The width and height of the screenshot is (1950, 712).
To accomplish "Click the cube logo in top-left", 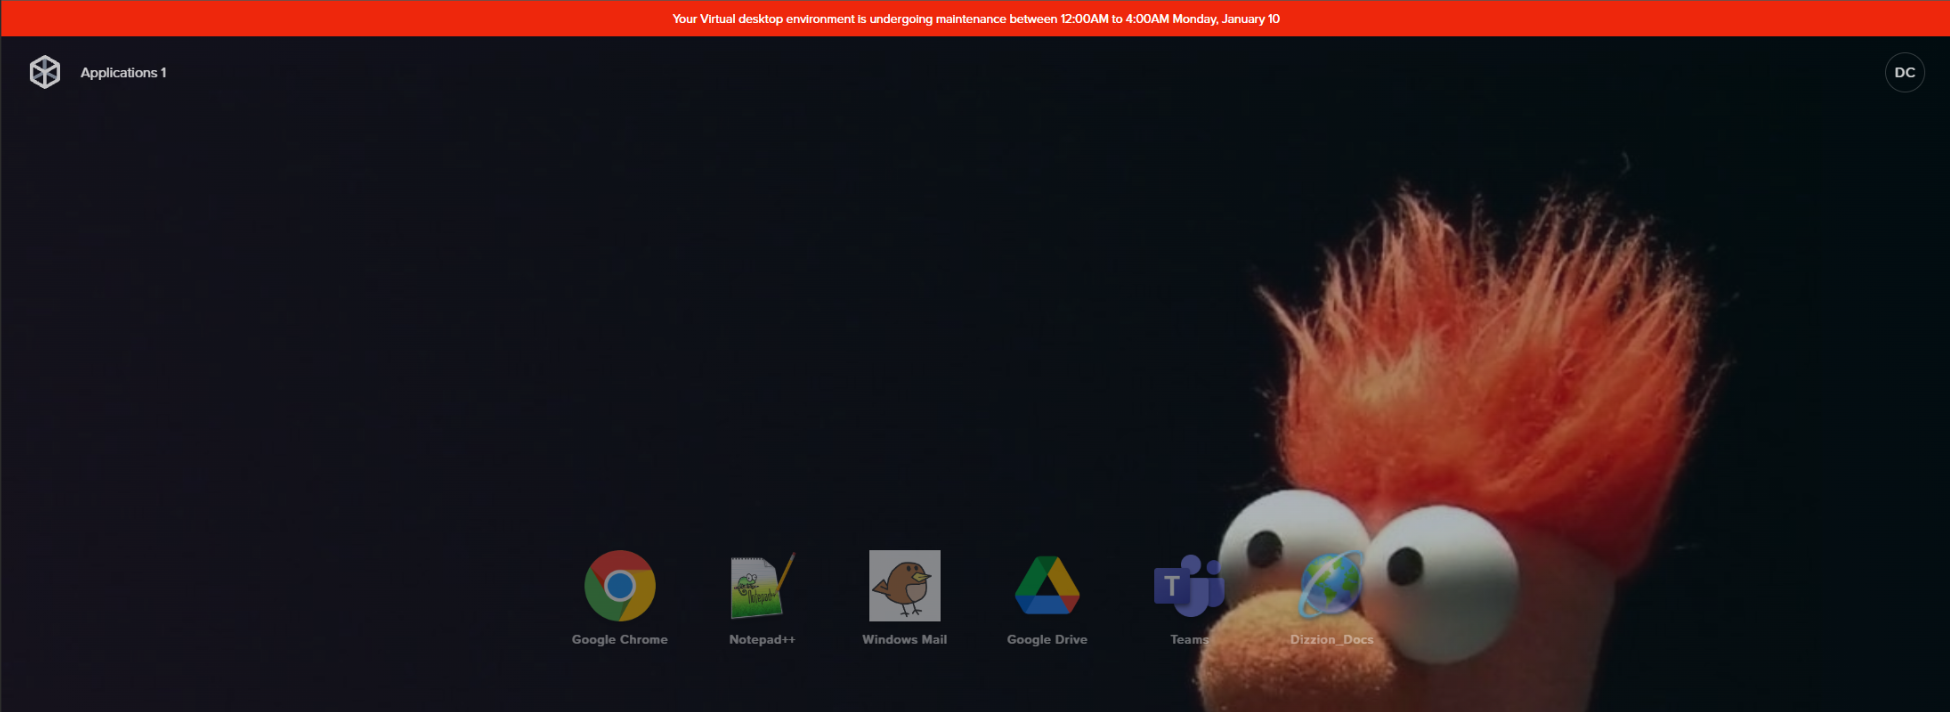I will tap(45, 72).
